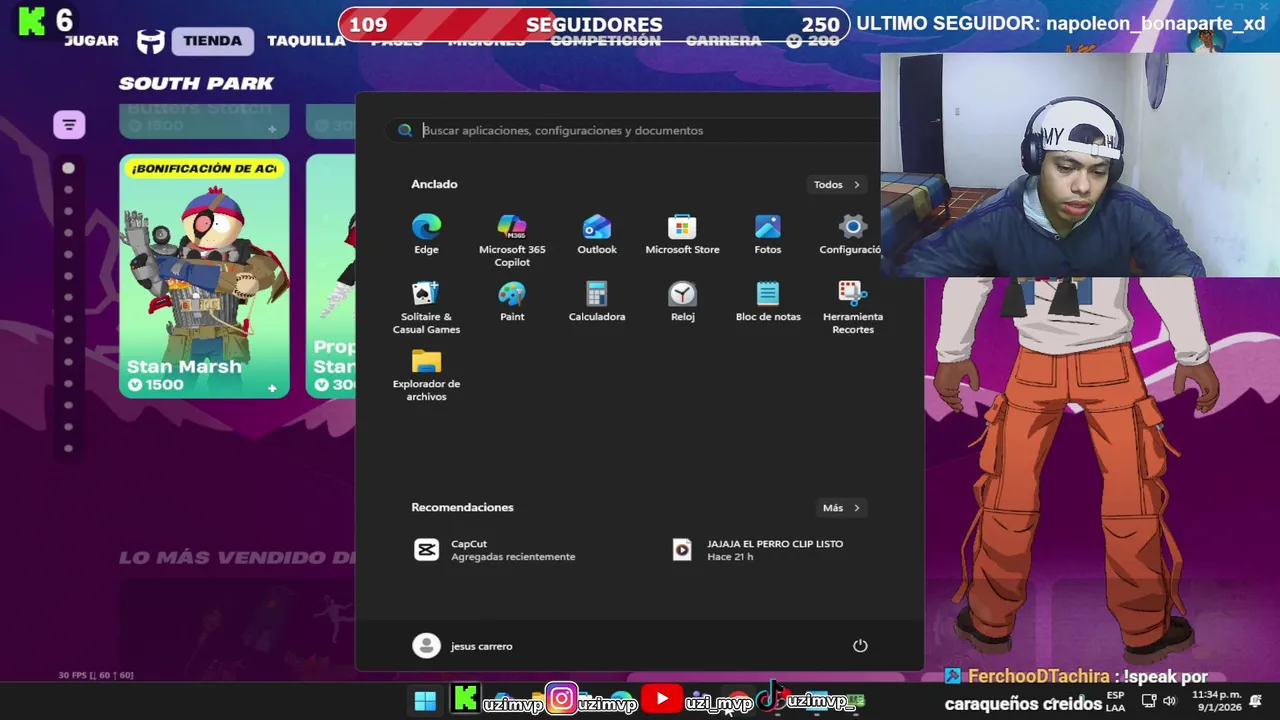1280x720 pixels.
Task: Open the Calculadora app
Action: 597,302
